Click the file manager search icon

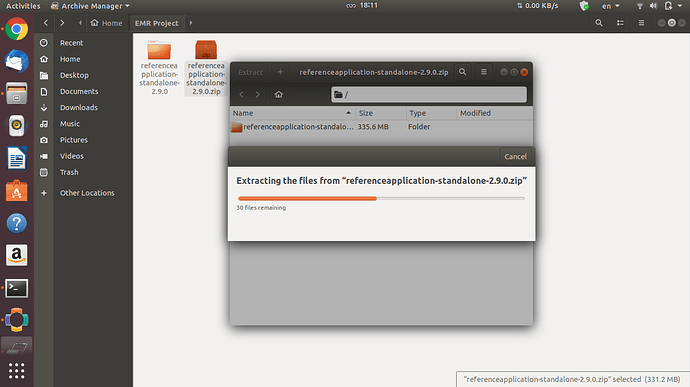click(x=599, y=23)
